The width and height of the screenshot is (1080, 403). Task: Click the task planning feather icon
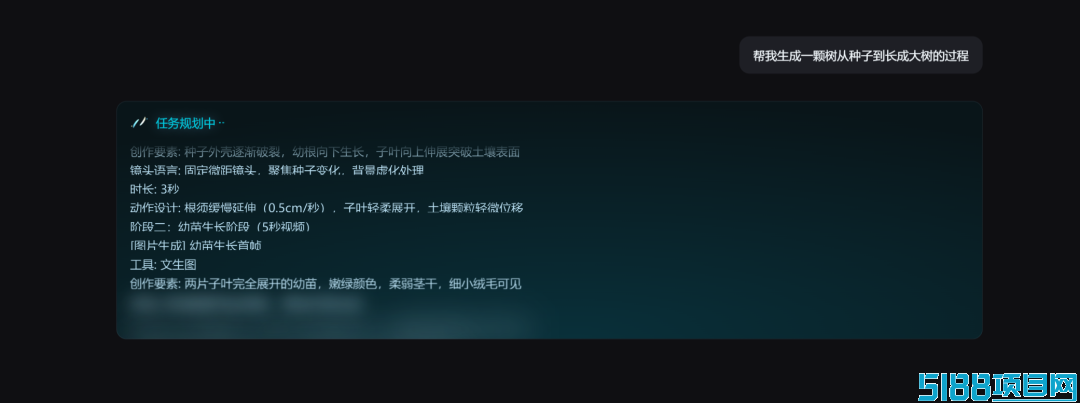pyautogui.click(x=139, y=123)
